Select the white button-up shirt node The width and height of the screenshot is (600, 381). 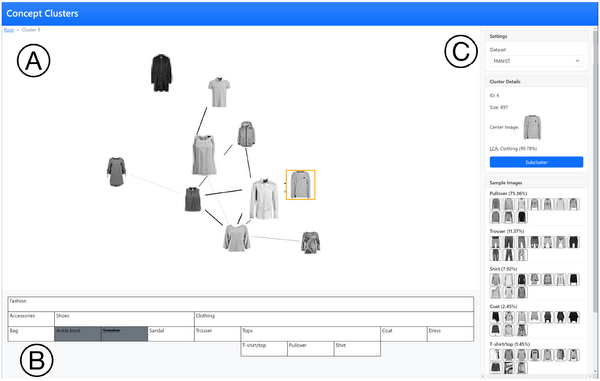pos(264,199)
